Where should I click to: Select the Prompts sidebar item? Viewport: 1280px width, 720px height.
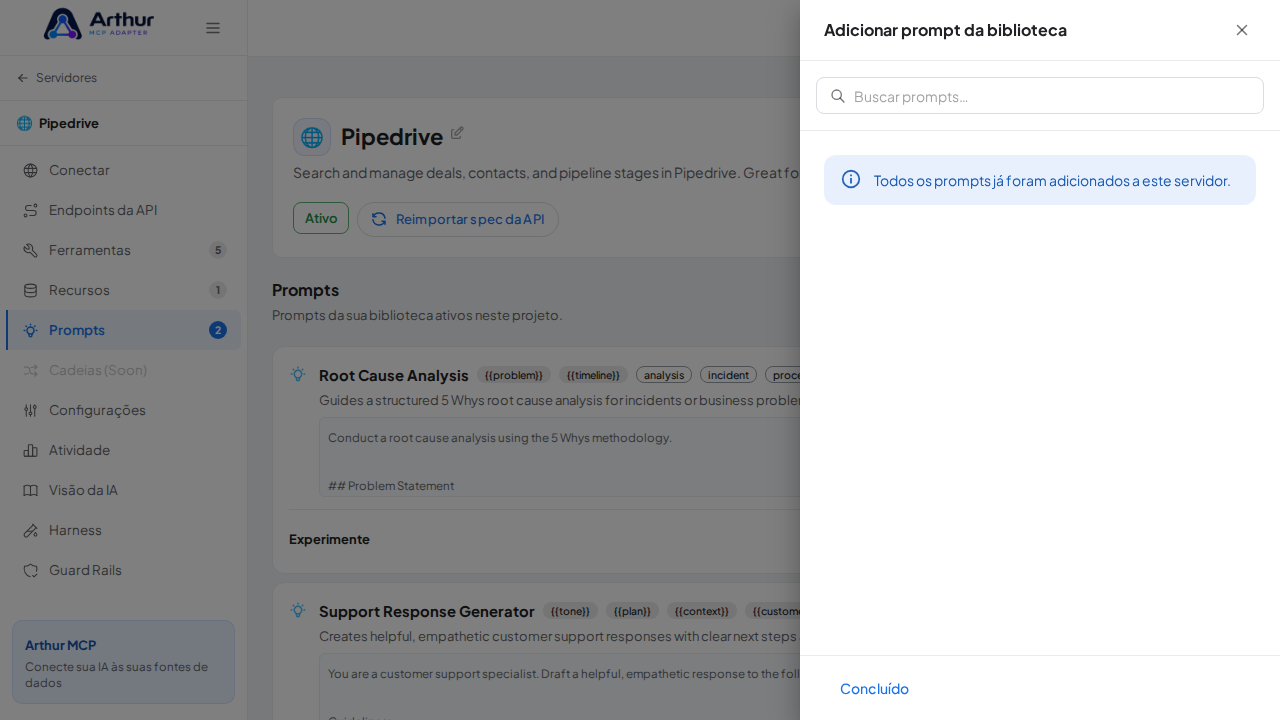pyautogui.click(x=124, y=330)
